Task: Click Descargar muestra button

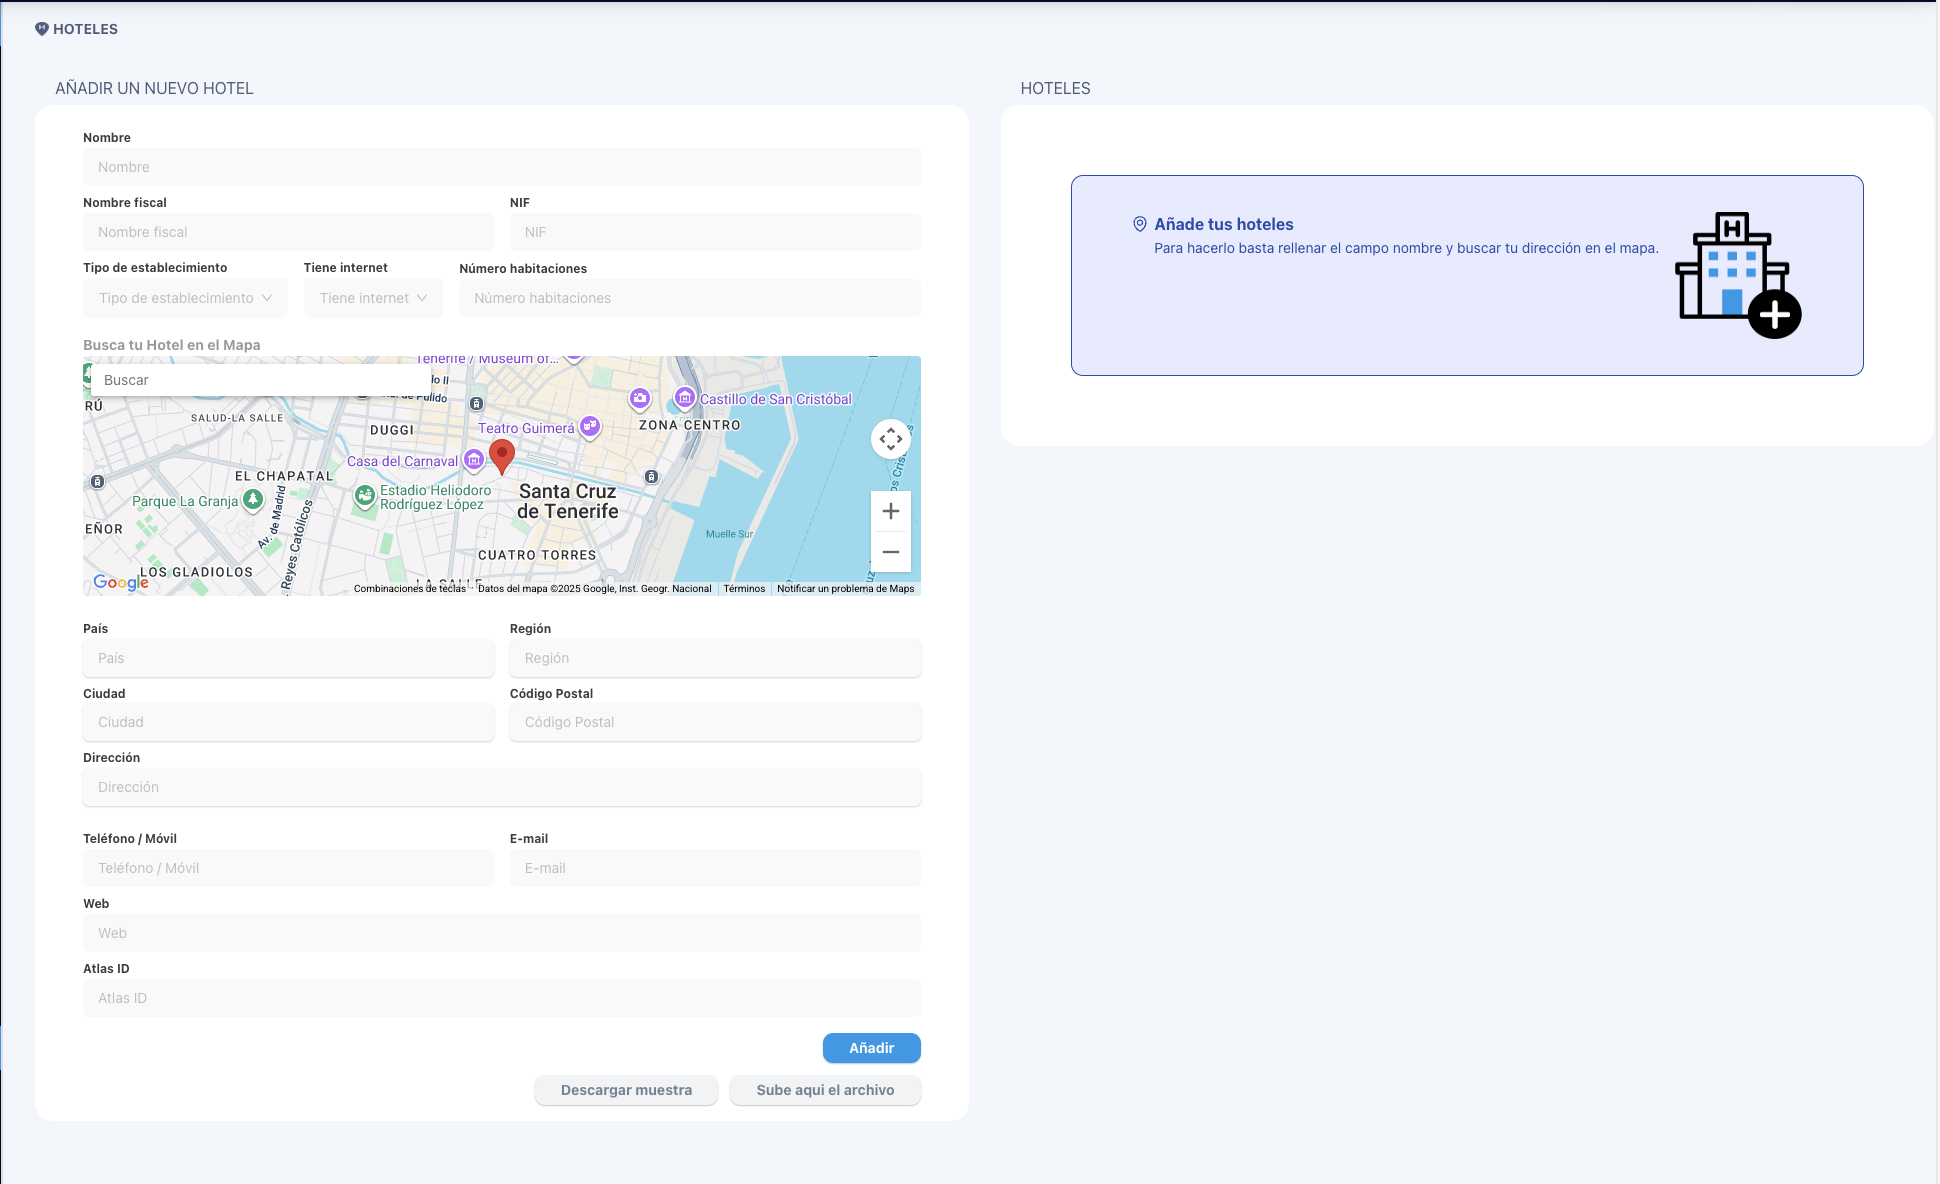Action: point(626,1090)
